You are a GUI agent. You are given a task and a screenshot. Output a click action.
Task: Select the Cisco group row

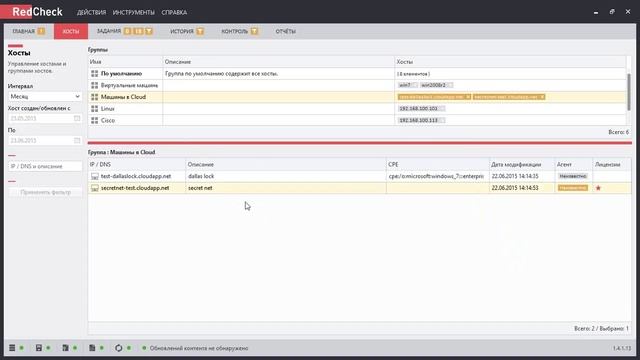pos(357,120)
